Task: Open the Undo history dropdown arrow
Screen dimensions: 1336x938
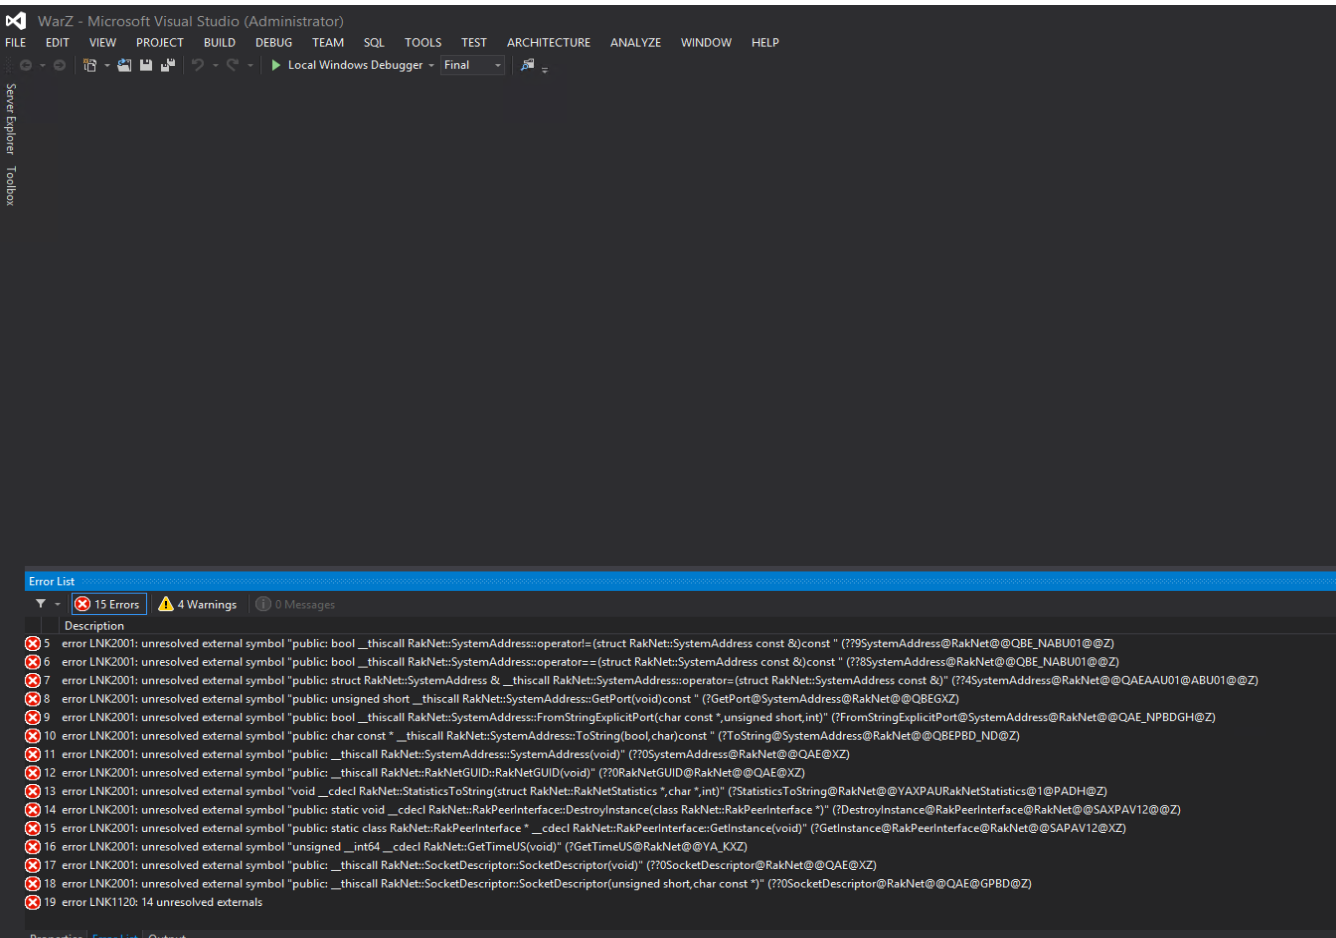Action: coord(215,66)
